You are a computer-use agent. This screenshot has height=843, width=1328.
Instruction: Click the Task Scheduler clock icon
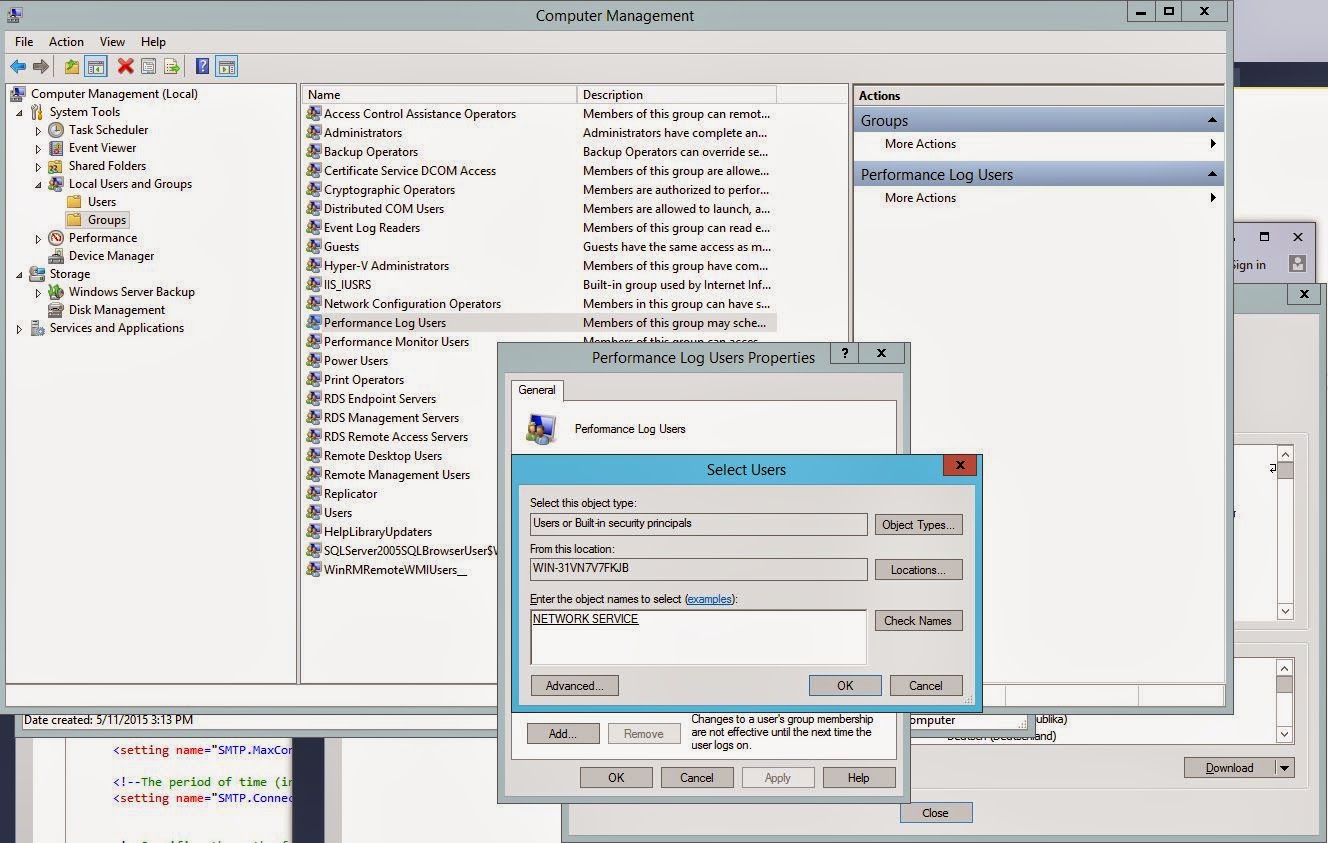pos(57,130)
